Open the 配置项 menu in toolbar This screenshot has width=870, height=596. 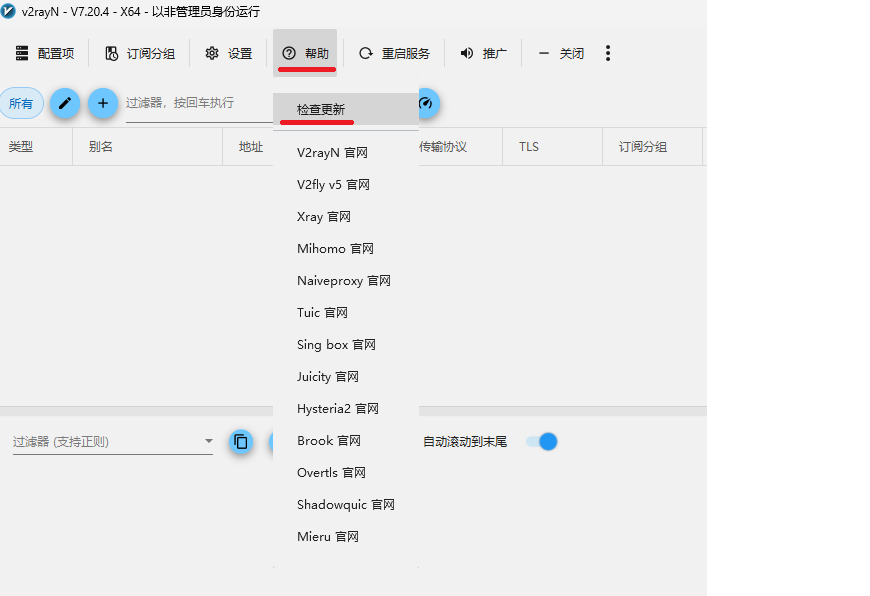pyautogui.click(x=45, y=53)
